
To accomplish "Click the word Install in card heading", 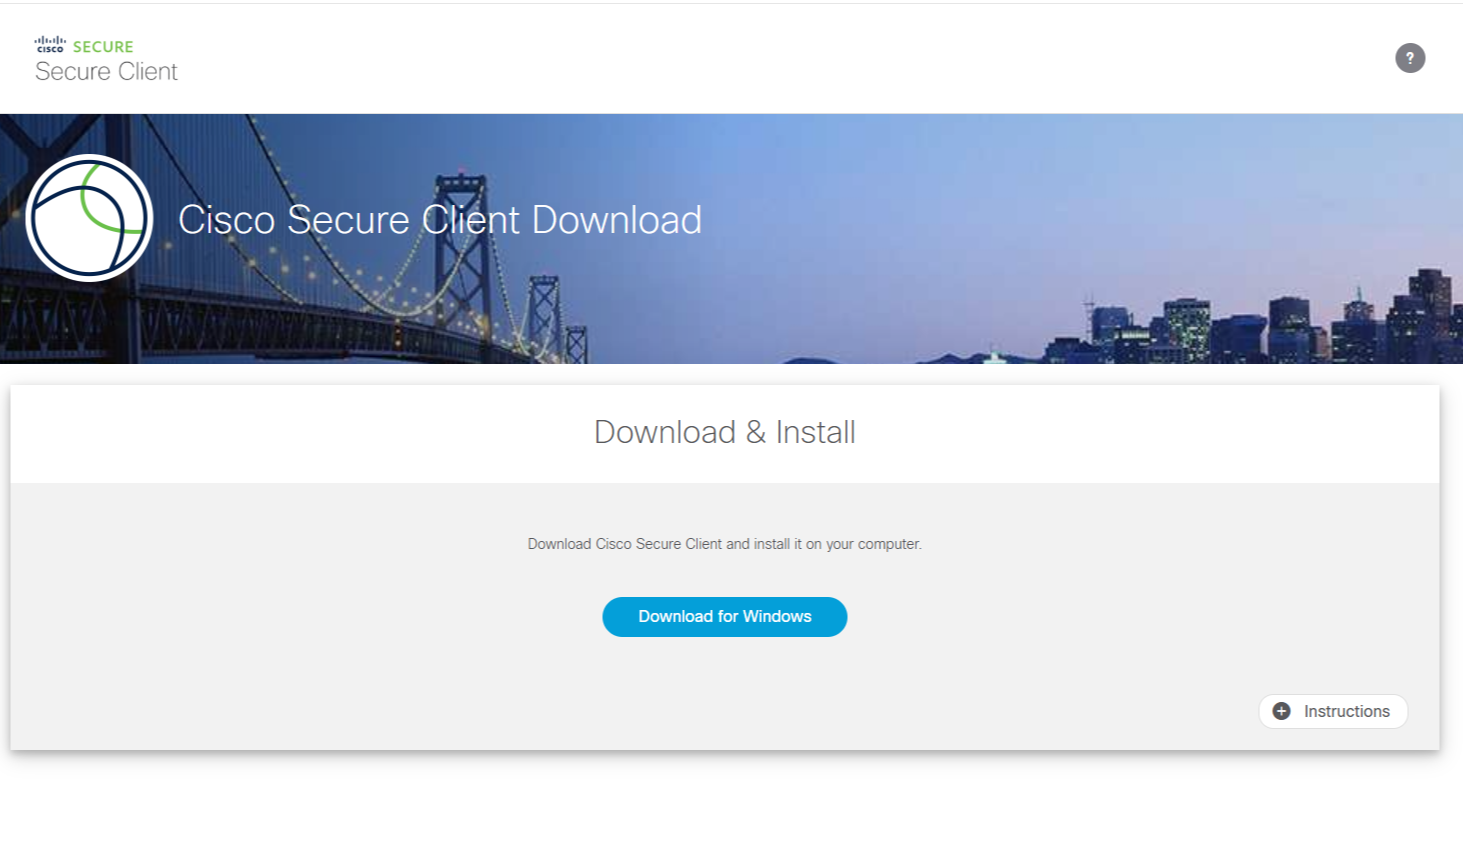I will point(815,432).
